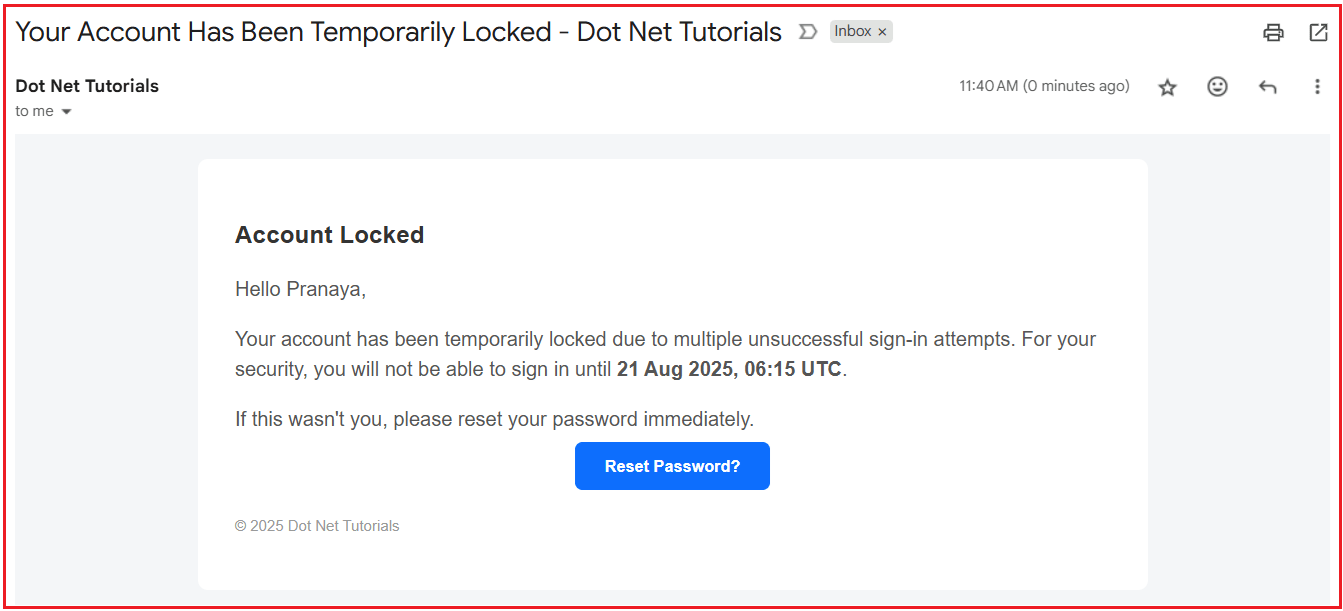Click the timestamp showing 11:40 AM

pos(1045,86)
